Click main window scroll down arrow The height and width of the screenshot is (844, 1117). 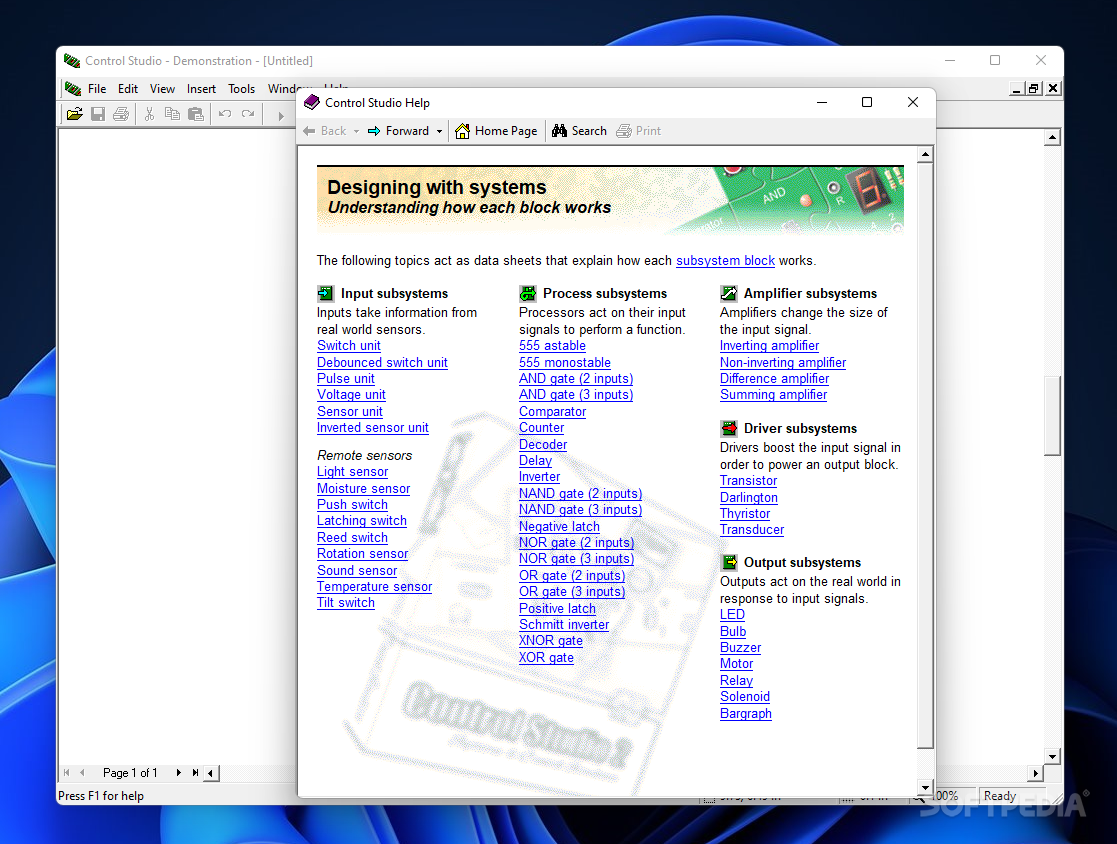[1052, 756]
